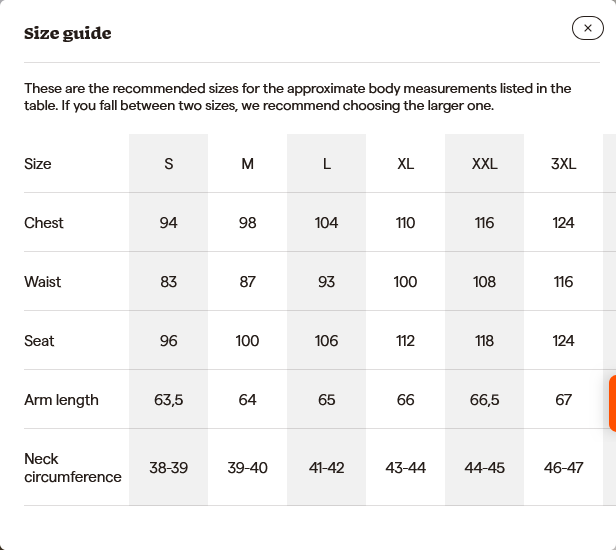Click the XXL size column header
The width and height of the screenshot is (616, 550).
484,164
